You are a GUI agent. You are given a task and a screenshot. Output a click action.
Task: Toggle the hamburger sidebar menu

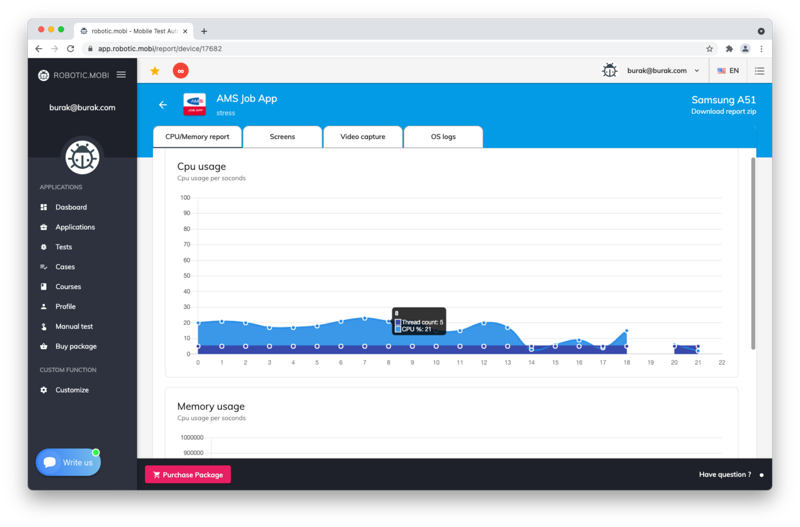tap(121, 75)
